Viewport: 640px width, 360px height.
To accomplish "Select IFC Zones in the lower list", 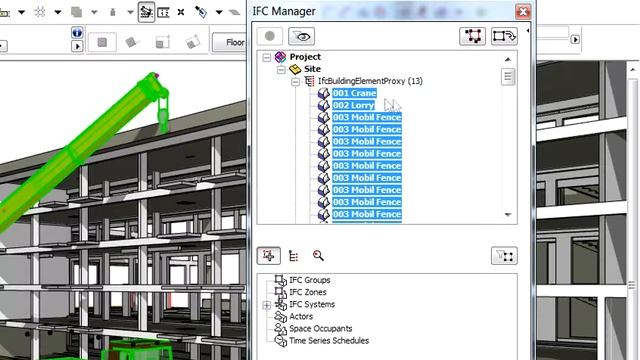I will pos(308,292).
